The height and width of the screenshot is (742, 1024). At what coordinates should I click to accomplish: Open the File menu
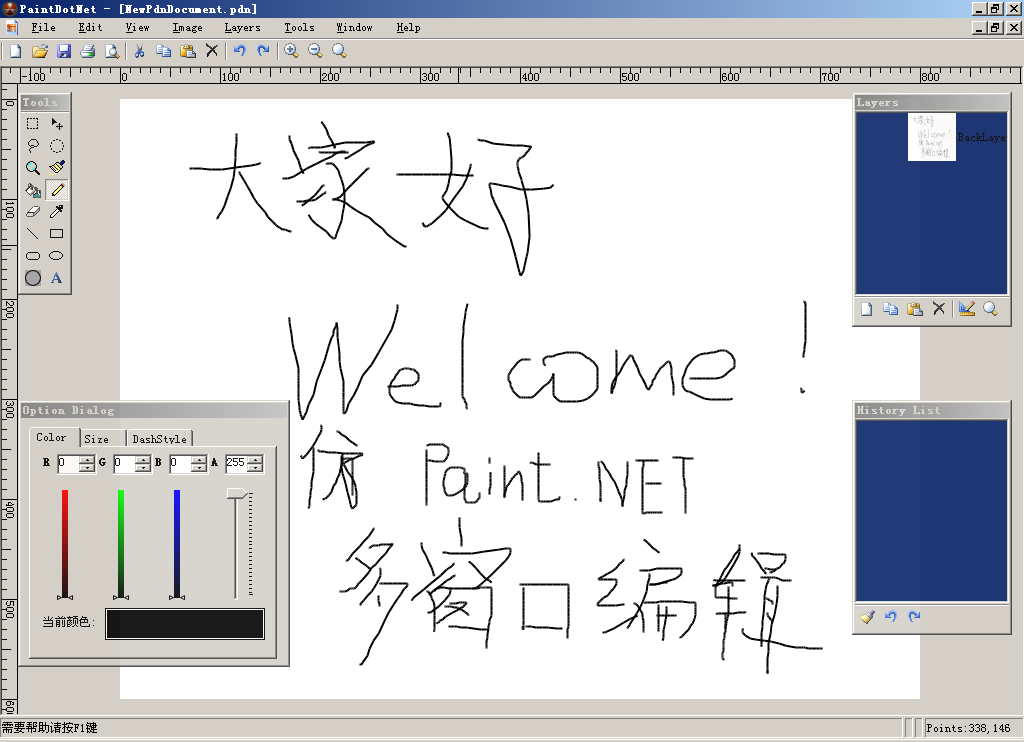[43, 27]
